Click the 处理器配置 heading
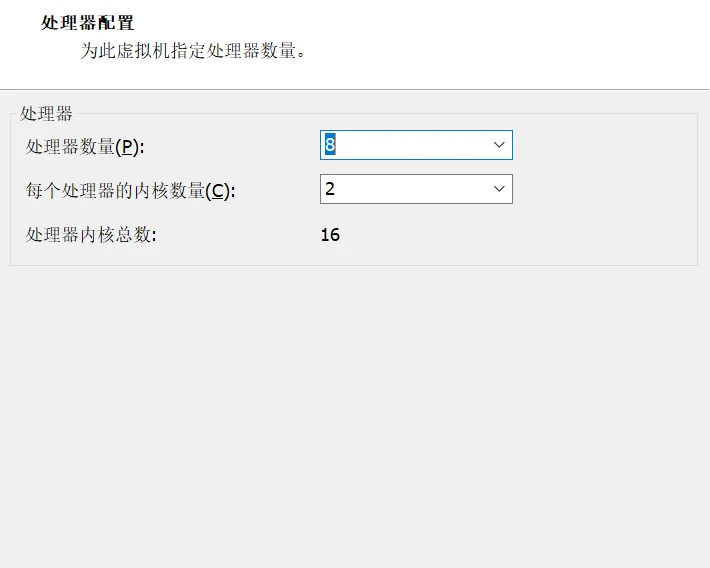The width and height of the screenshot is (710, 568). tap(88, 22)
